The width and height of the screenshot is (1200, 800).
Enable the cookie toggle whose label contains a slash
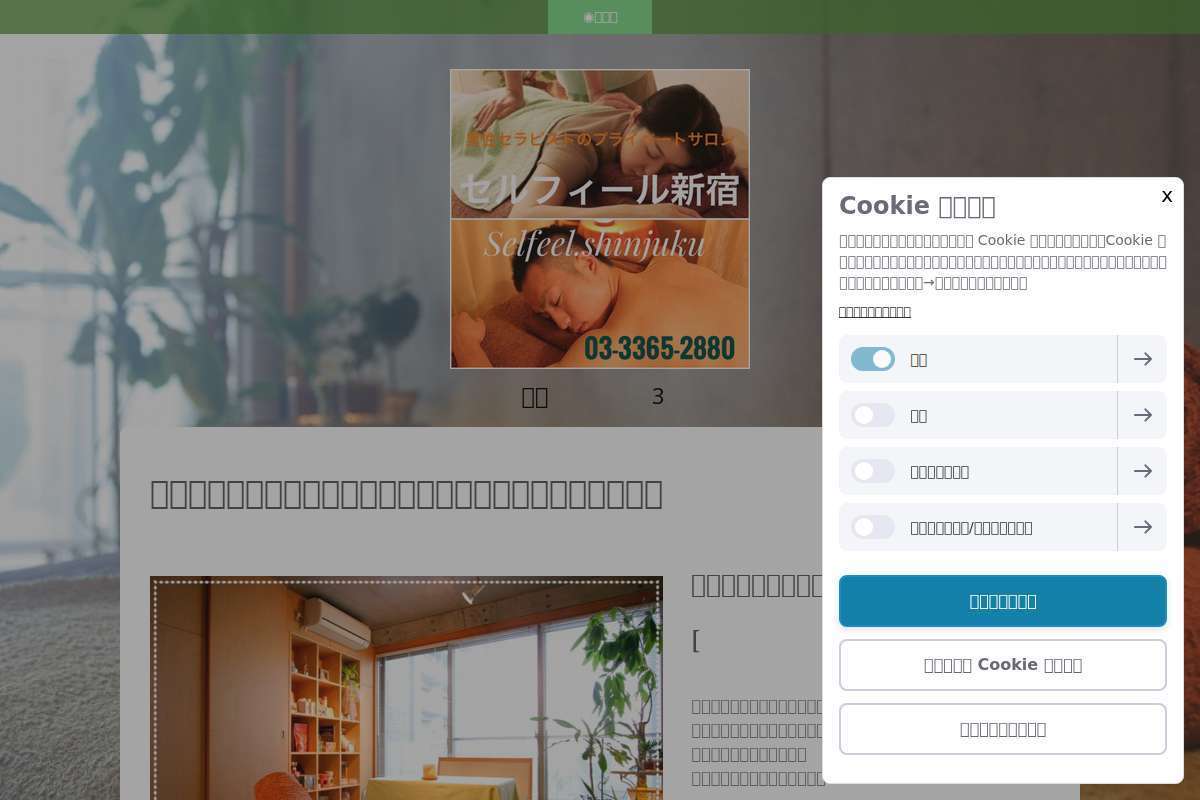coord(873,527)
